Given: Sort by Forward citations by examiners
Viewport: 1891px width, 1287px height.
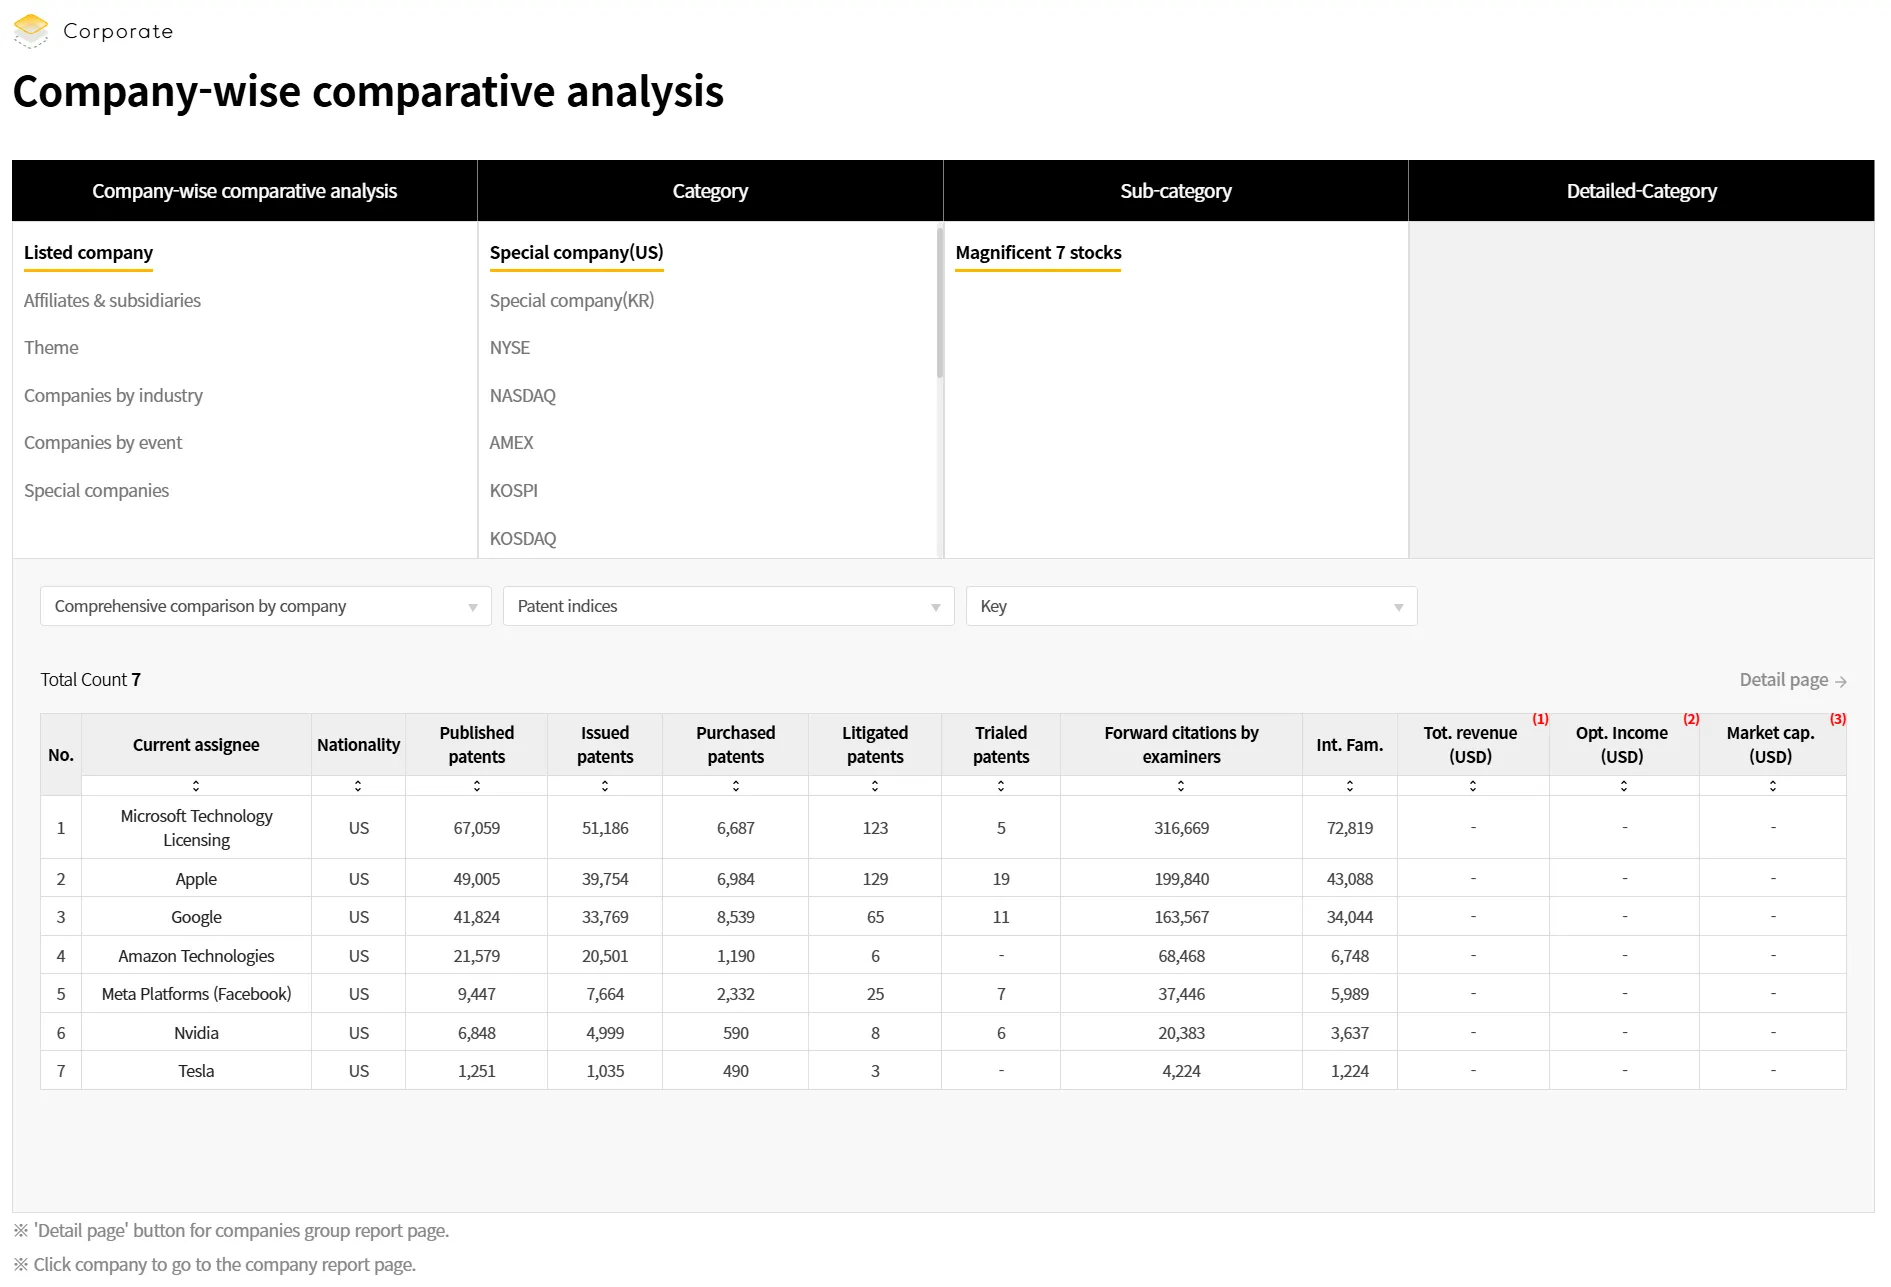Looking at the screenshot, I should (x=1181, y=786).
